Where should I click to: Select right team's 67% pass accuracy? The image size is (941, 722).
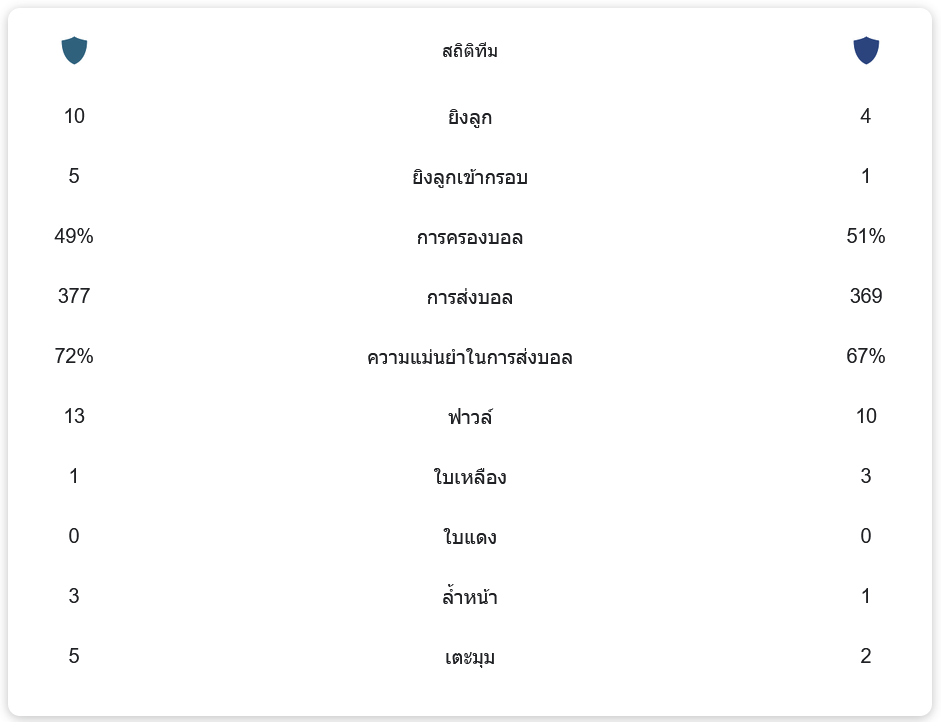coord(865,356)
